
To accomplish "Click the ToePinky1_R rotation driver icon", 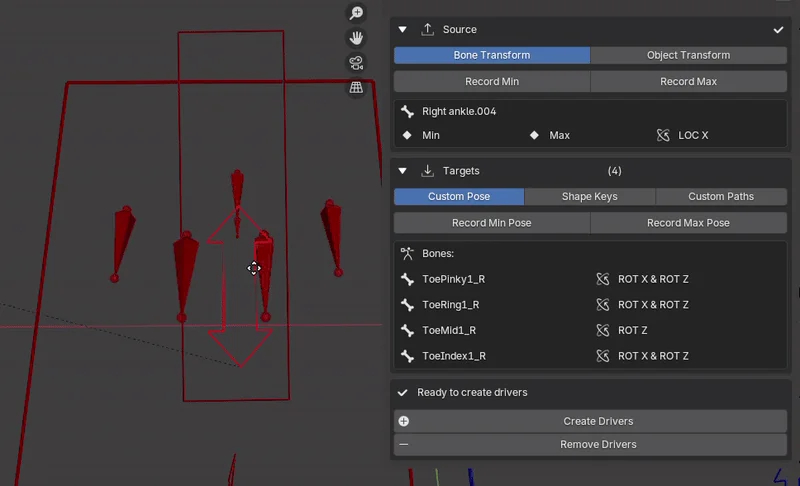I will point(603,279).
